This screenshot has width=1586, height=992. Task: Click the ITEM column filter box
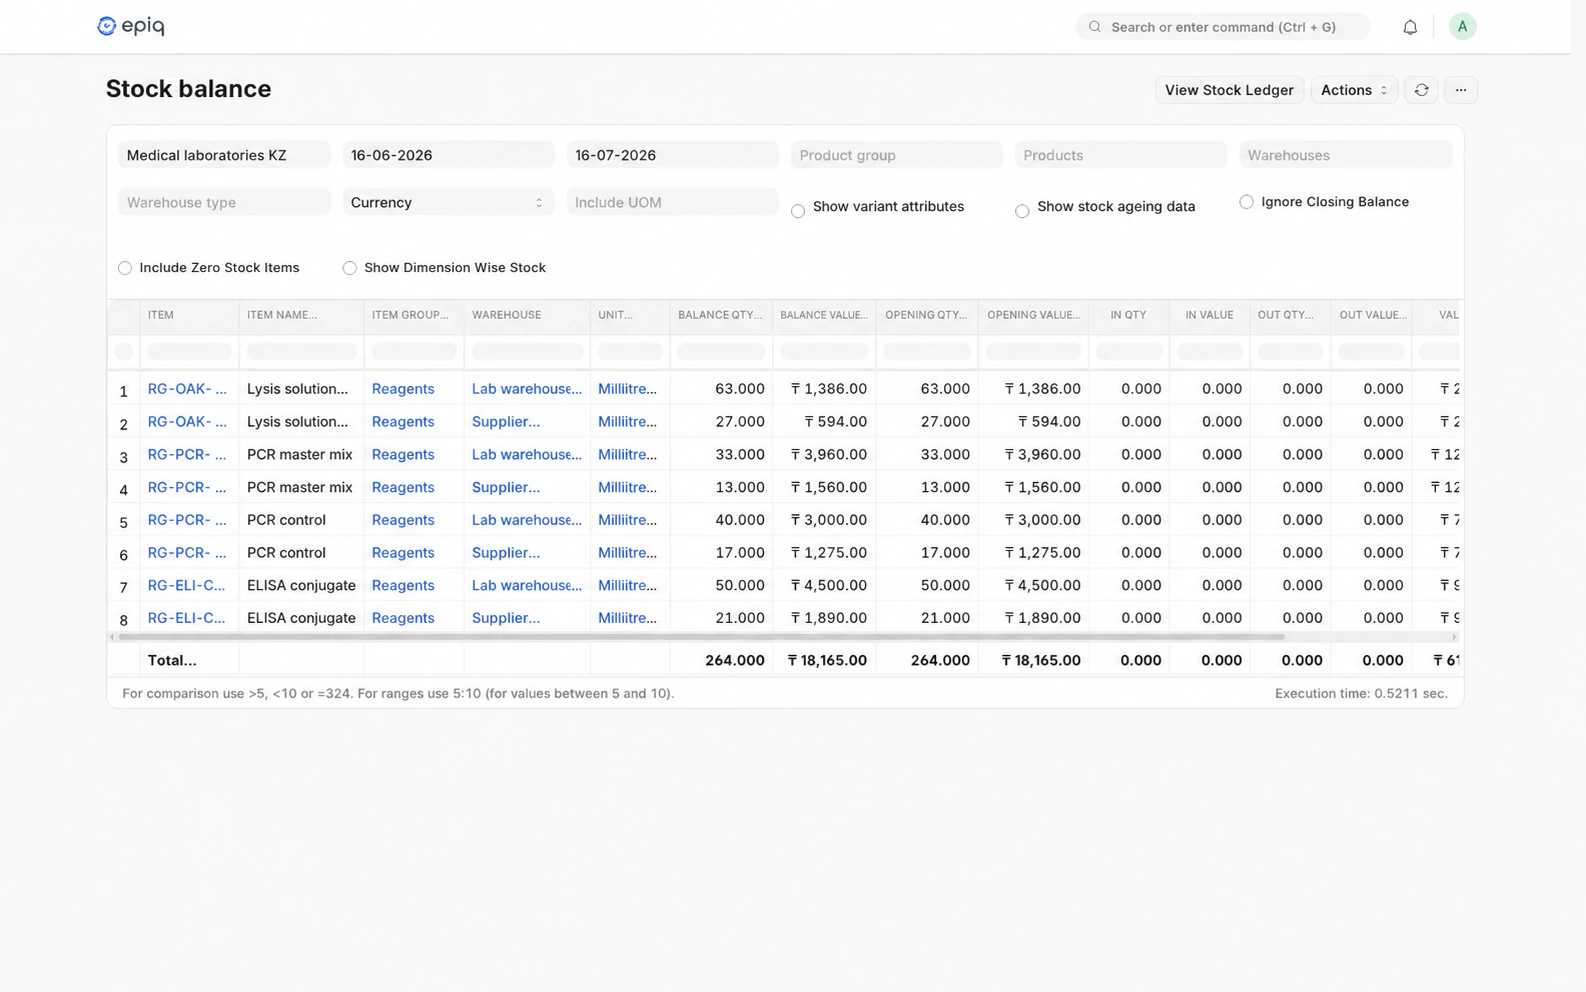189,352
